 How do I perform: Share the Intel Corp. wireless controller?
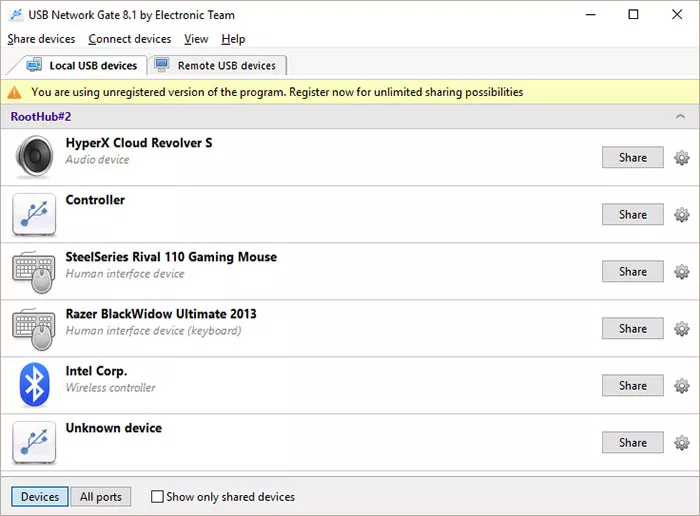(633, 386)
